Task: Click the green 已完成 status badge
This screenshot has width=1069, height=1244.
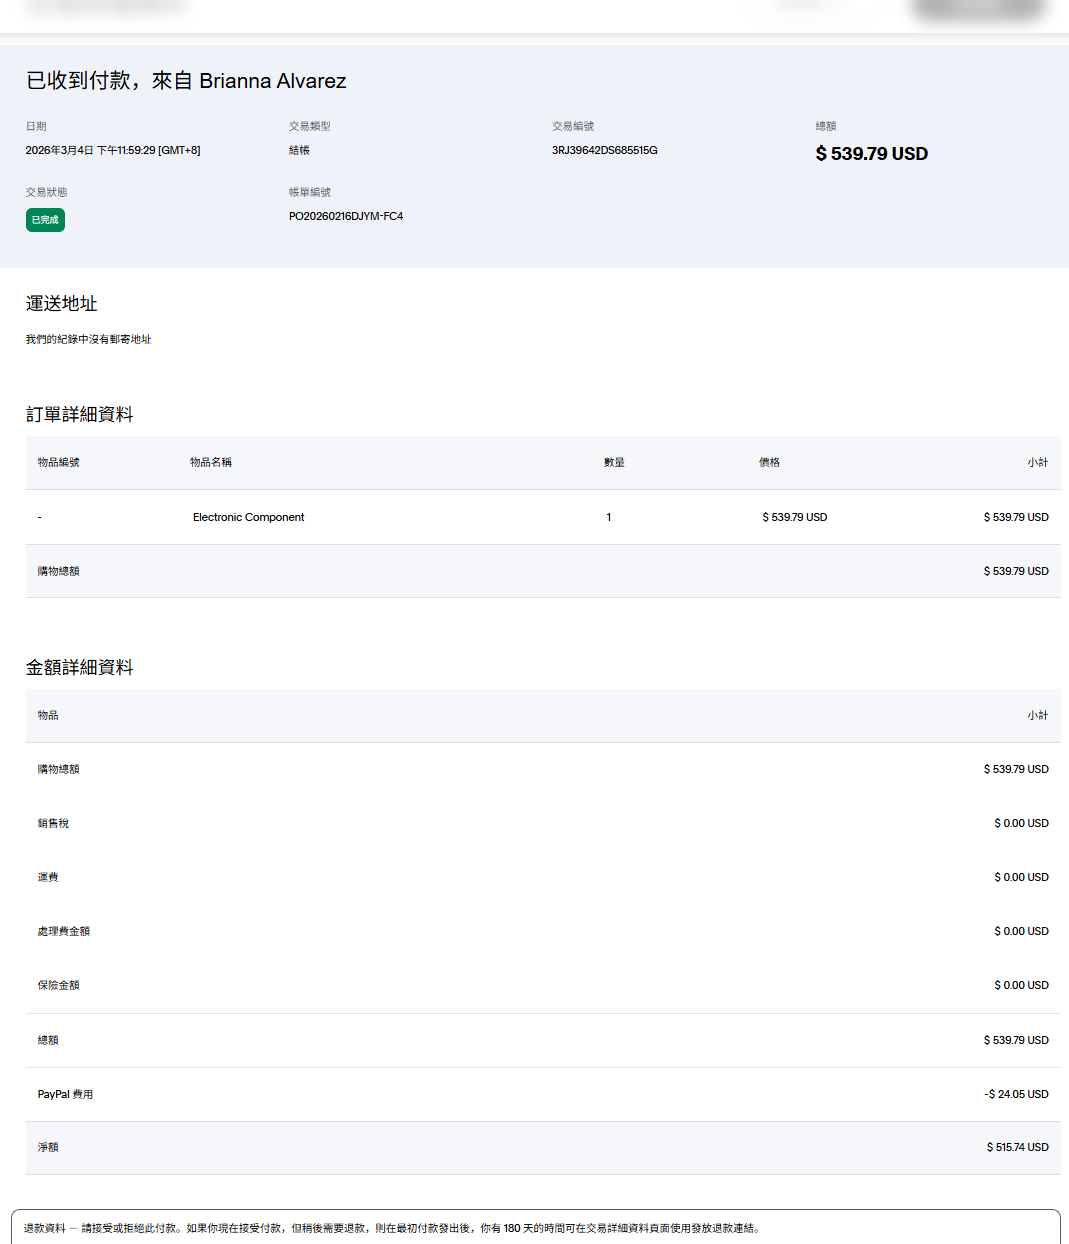Action: click(x=45, y=220)
